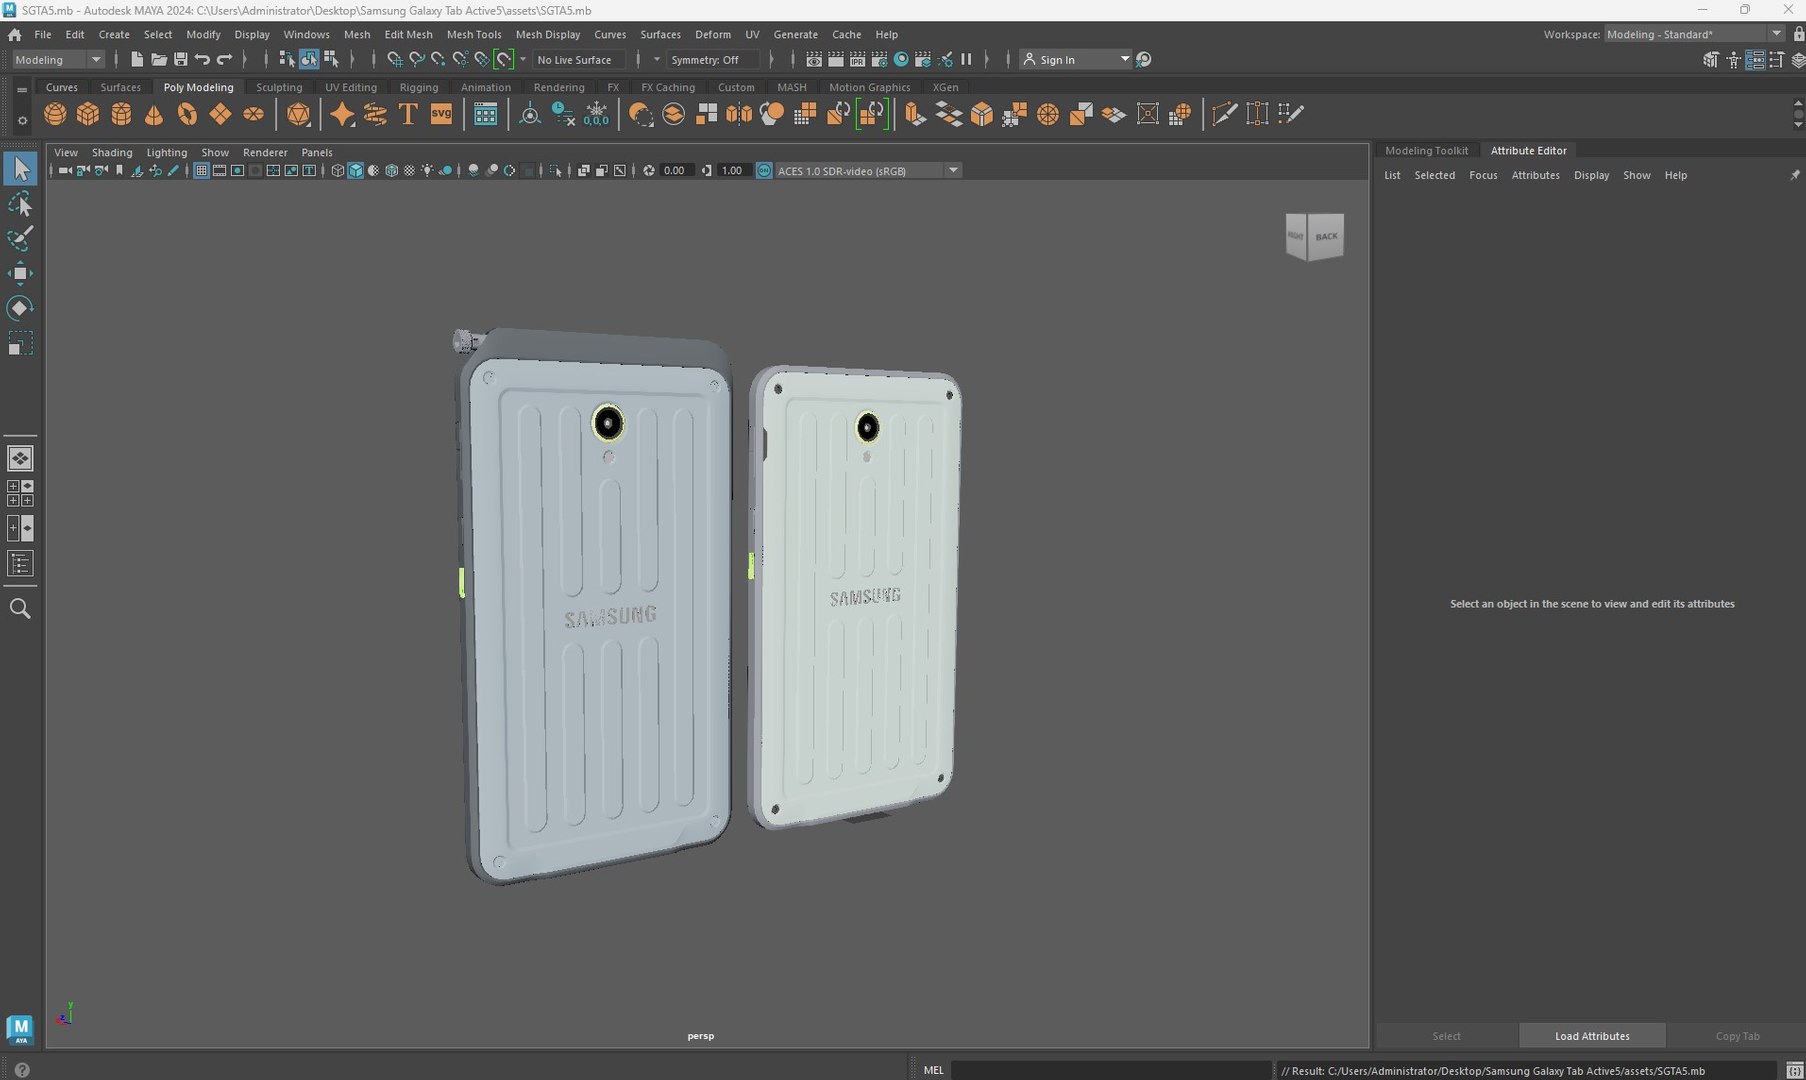1806x1080 pixels.
Task: Open the Mesh Tools menu
Action: tap(474, 34)
